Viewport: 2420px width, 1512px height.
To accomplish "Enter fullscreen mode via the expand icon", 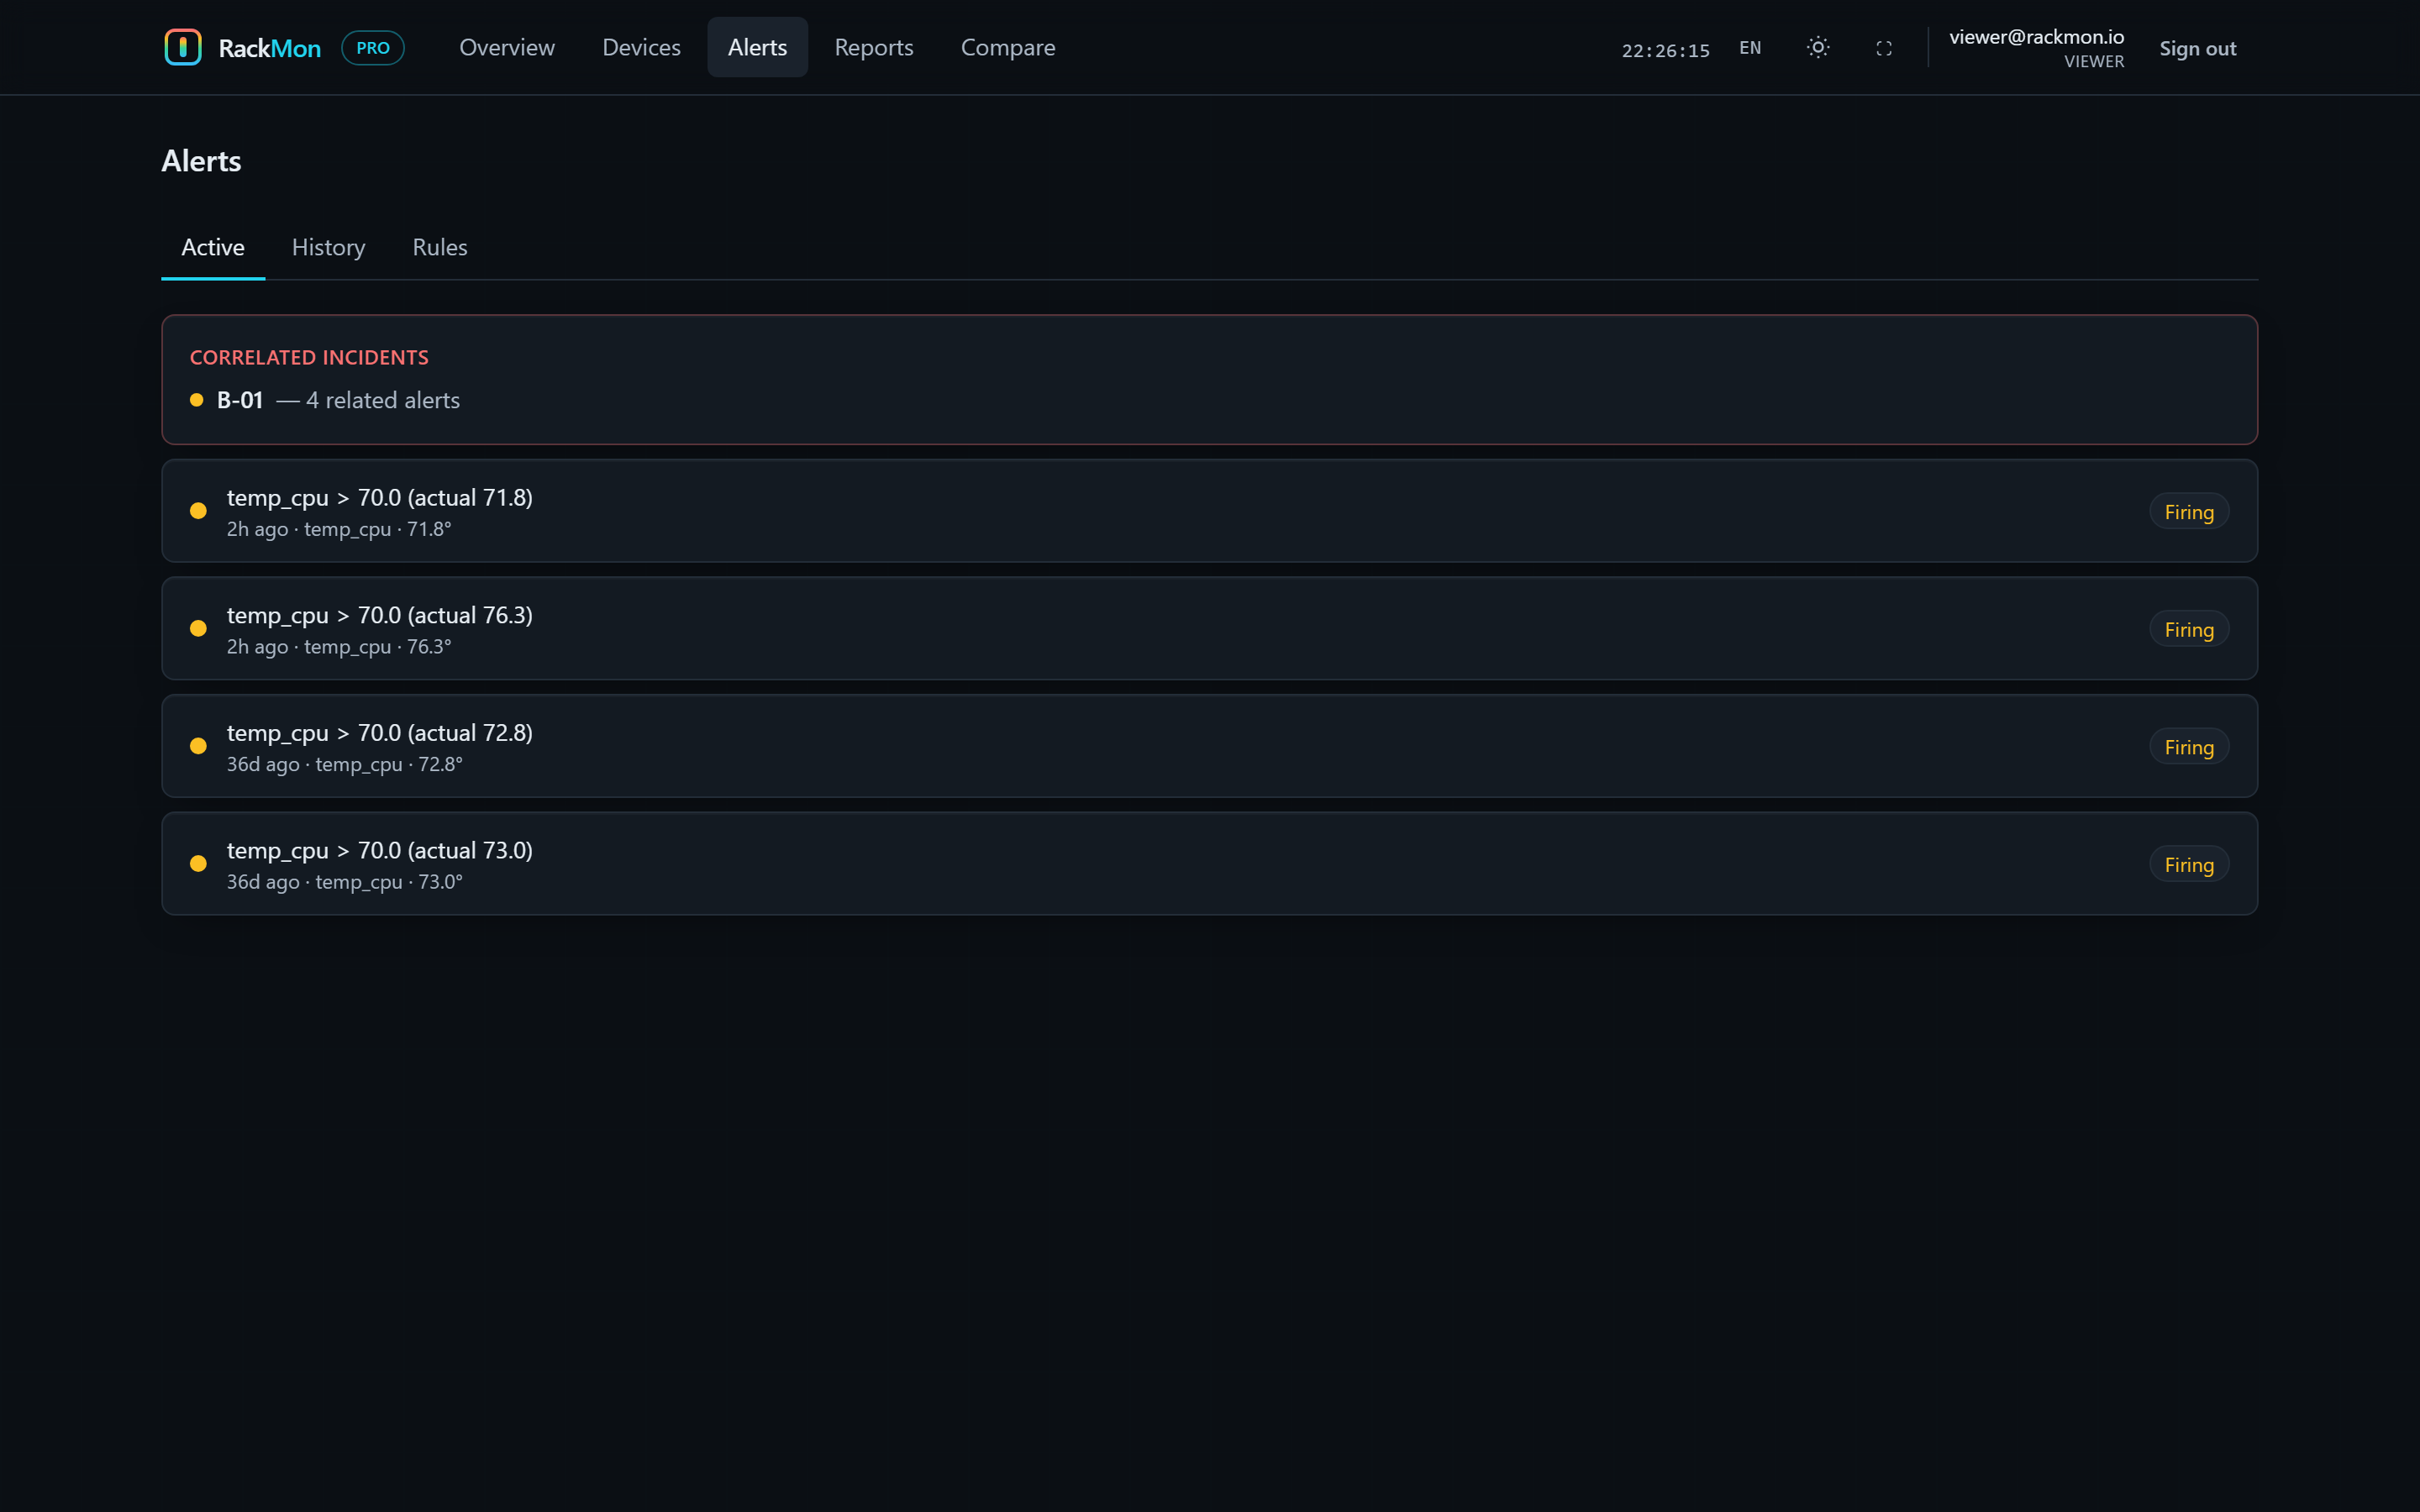I will pos(1884,48).
